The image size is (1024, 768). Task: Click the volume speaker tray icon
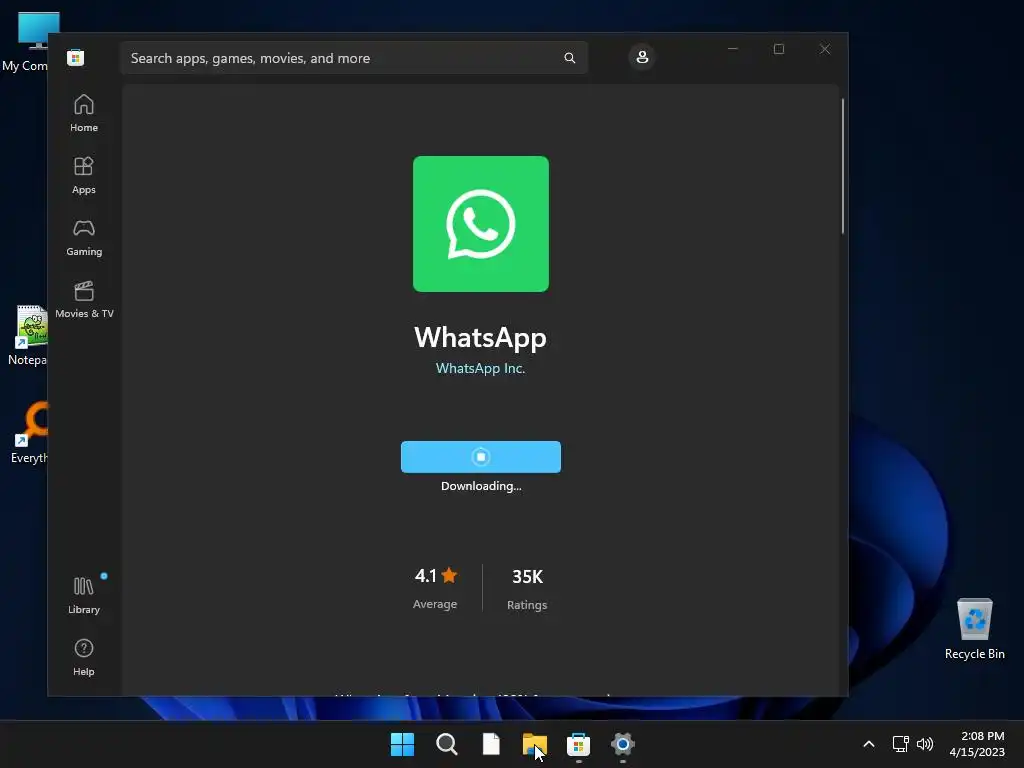coord(925,744)
